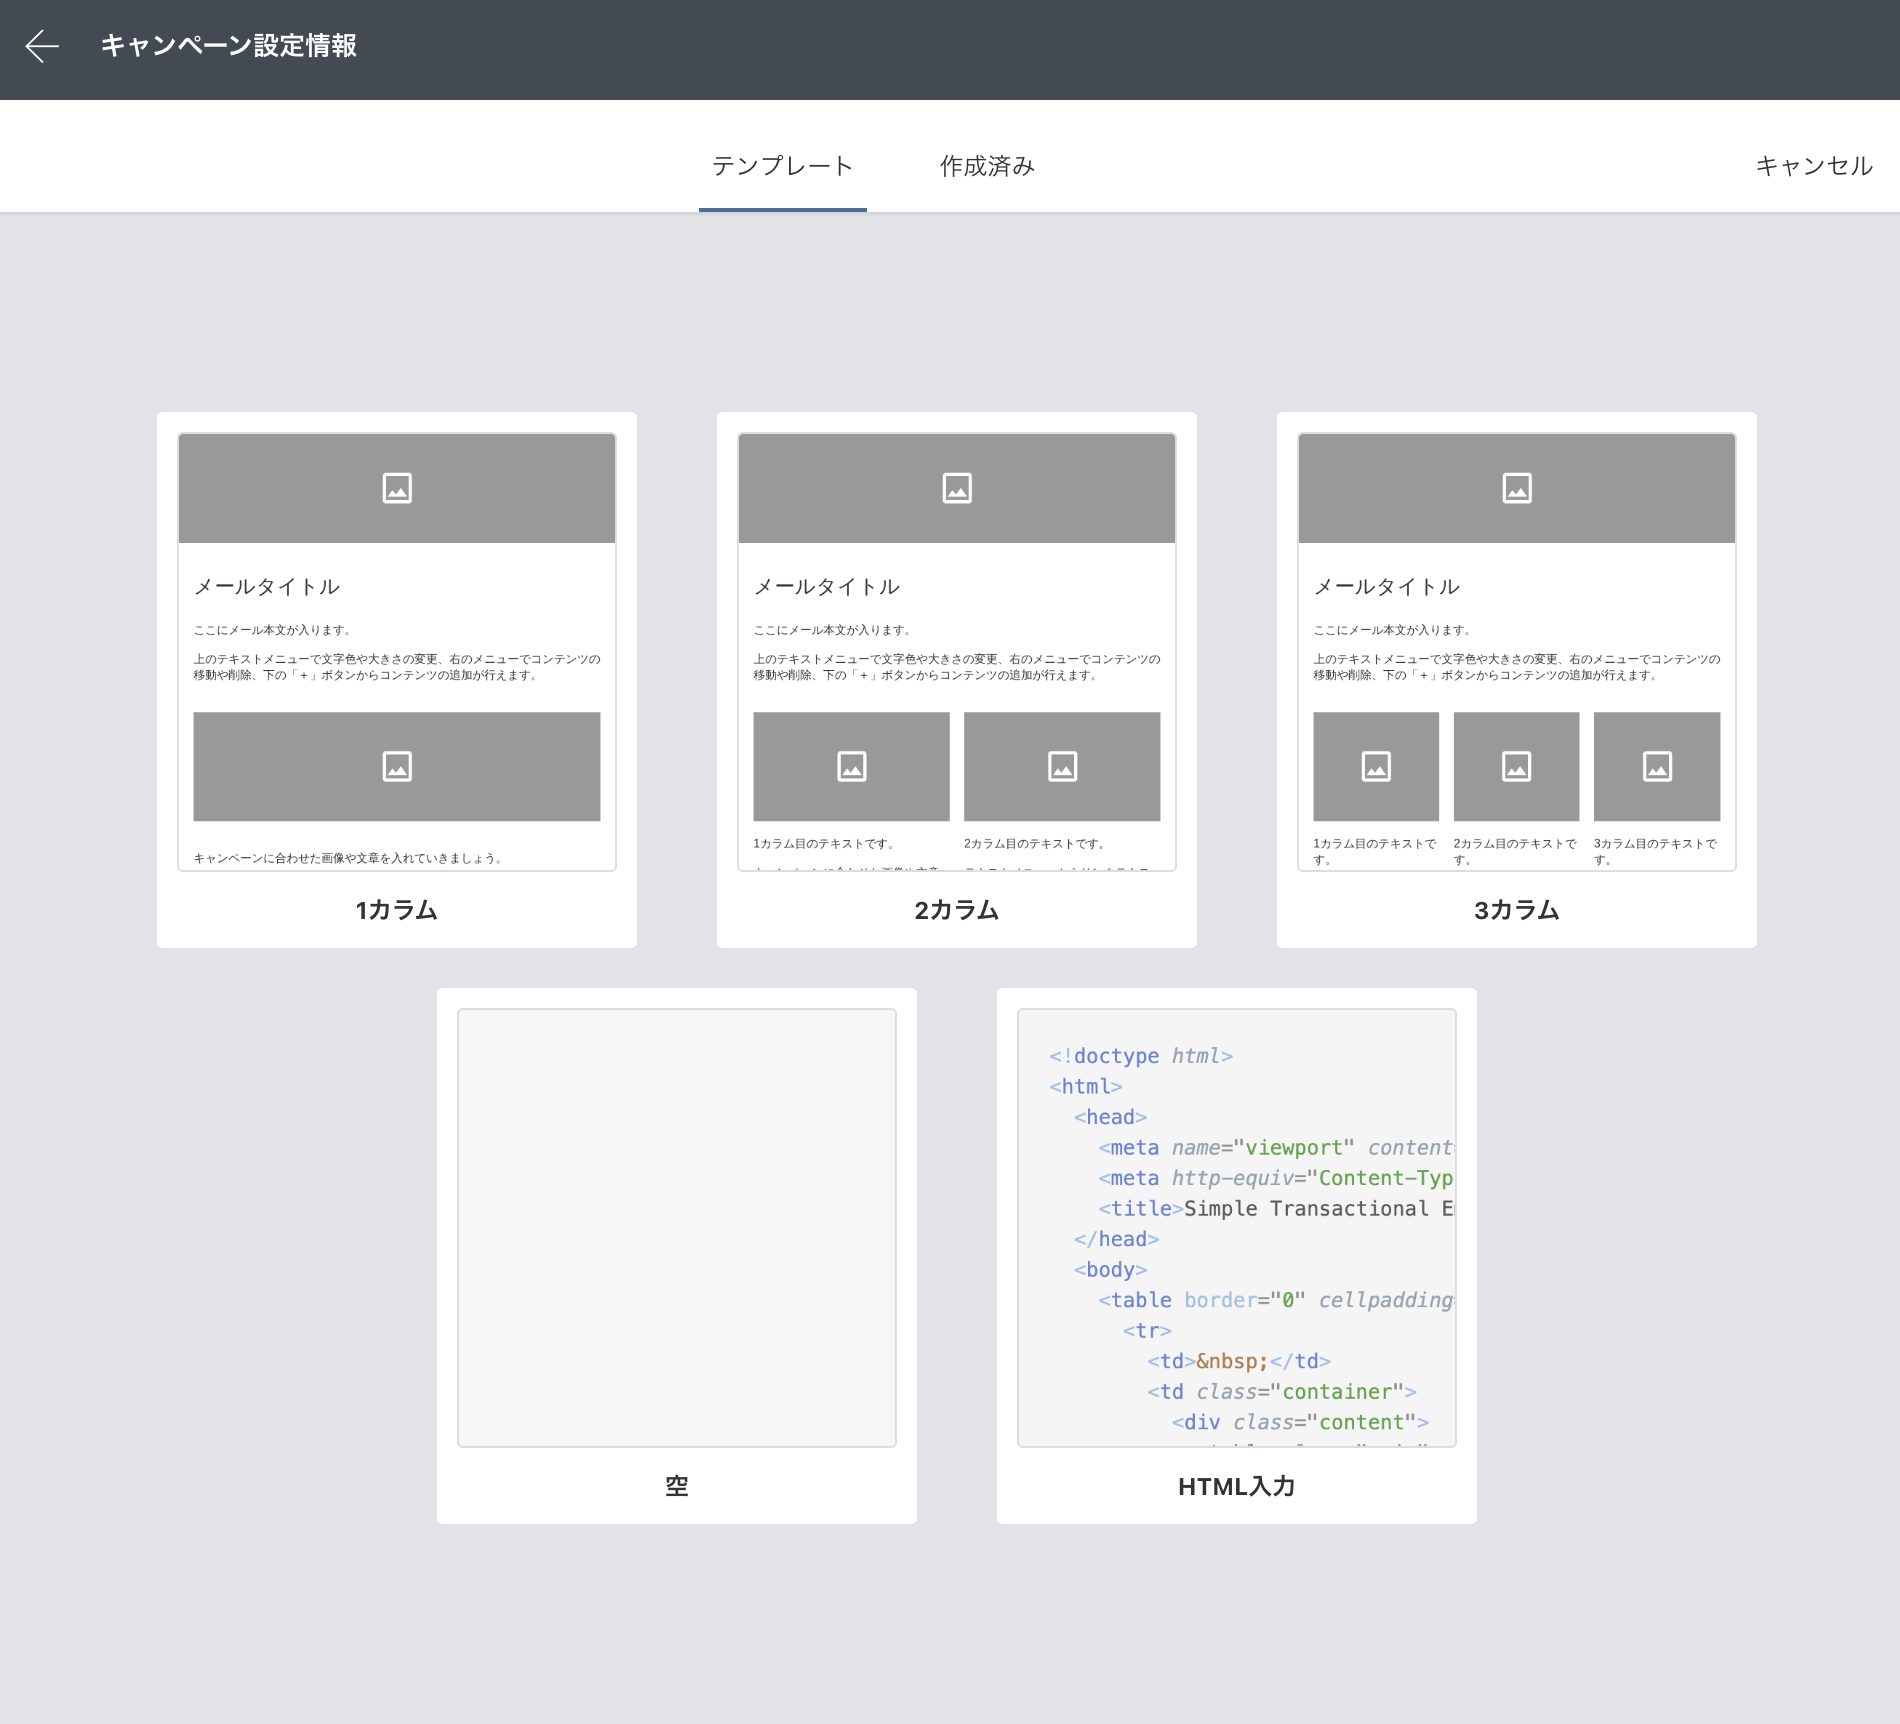This screenshot has width=1900, height=1724.
Task: Click the HTML入力 label
Action: (1237, 1486)
